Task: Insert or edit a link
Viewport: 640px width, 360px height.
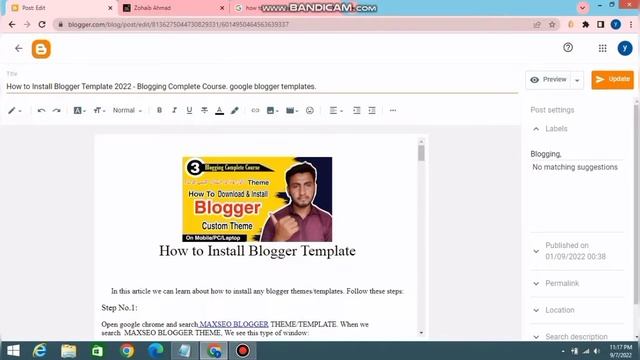Action: pos(256,110)
